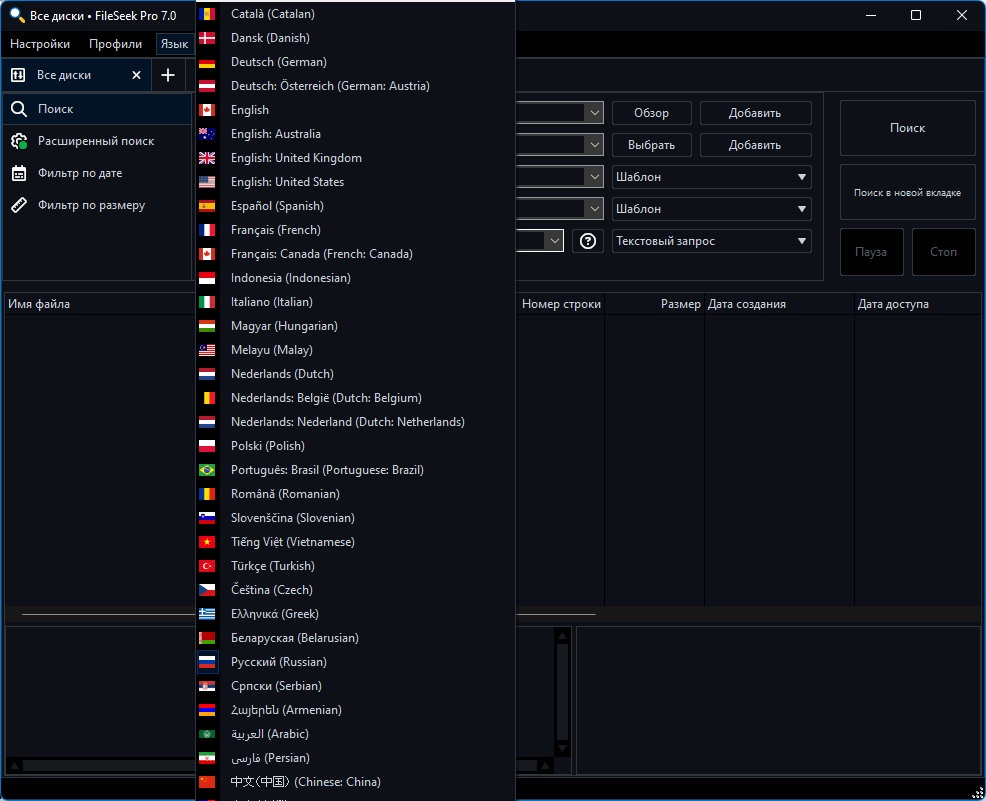Screen dimensions: 986x801
Task: Close the Все диски tab
Action: click(136, 75)
